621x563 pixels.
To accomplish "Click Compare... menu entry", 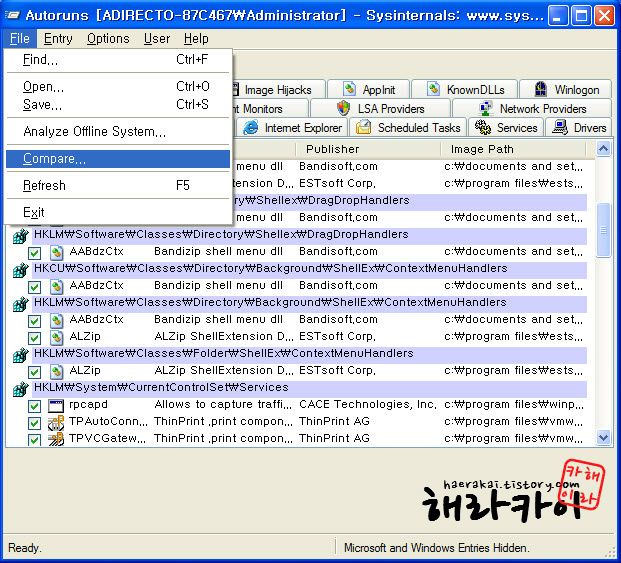I will click(118, 159).
